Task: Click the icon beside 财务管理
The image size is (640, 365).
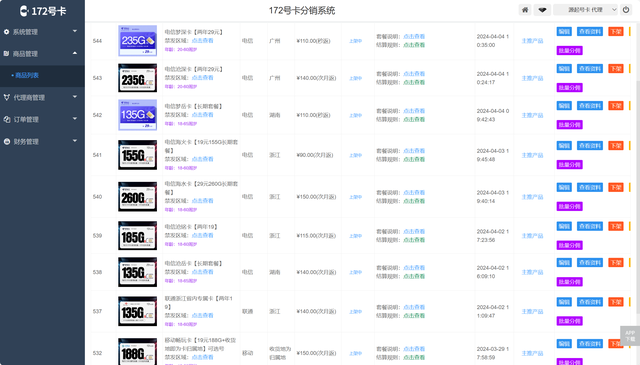Action: [x=7, y=142]
